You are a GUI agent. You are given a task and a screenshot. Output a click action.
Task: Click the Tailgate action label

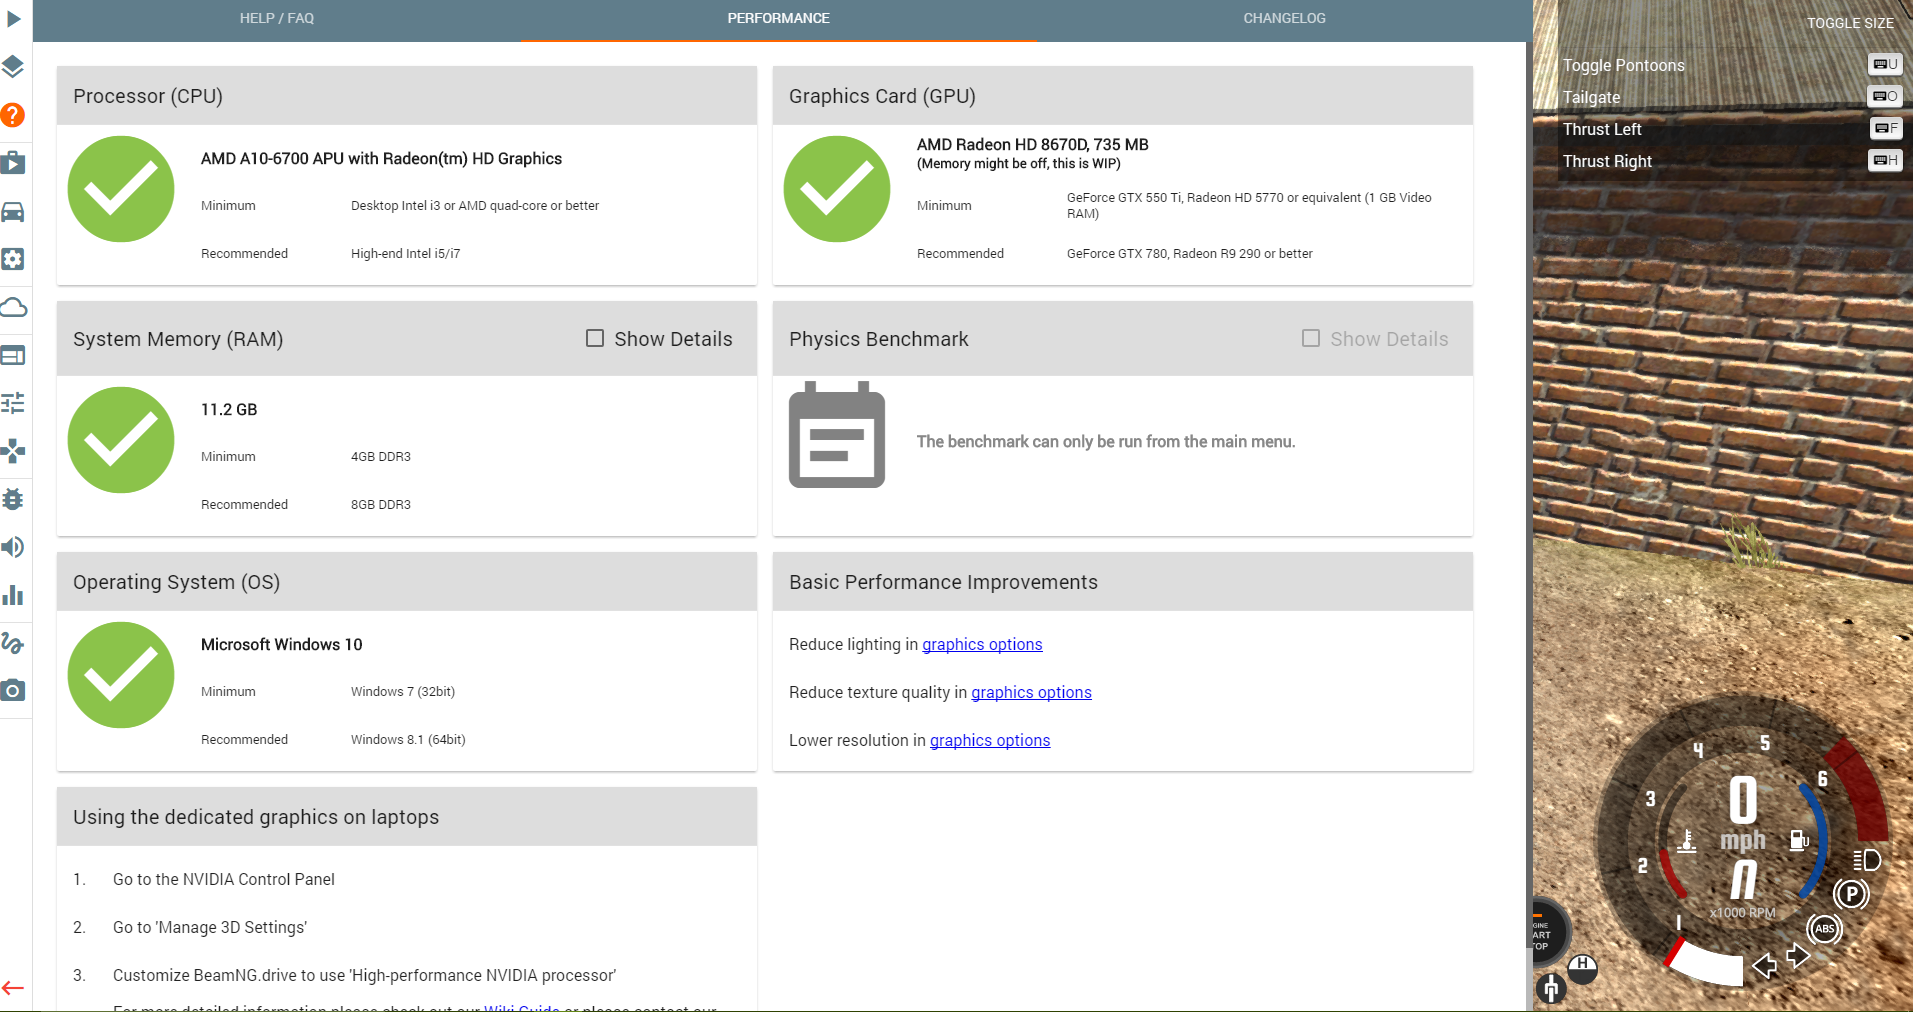coord(1591,97)
